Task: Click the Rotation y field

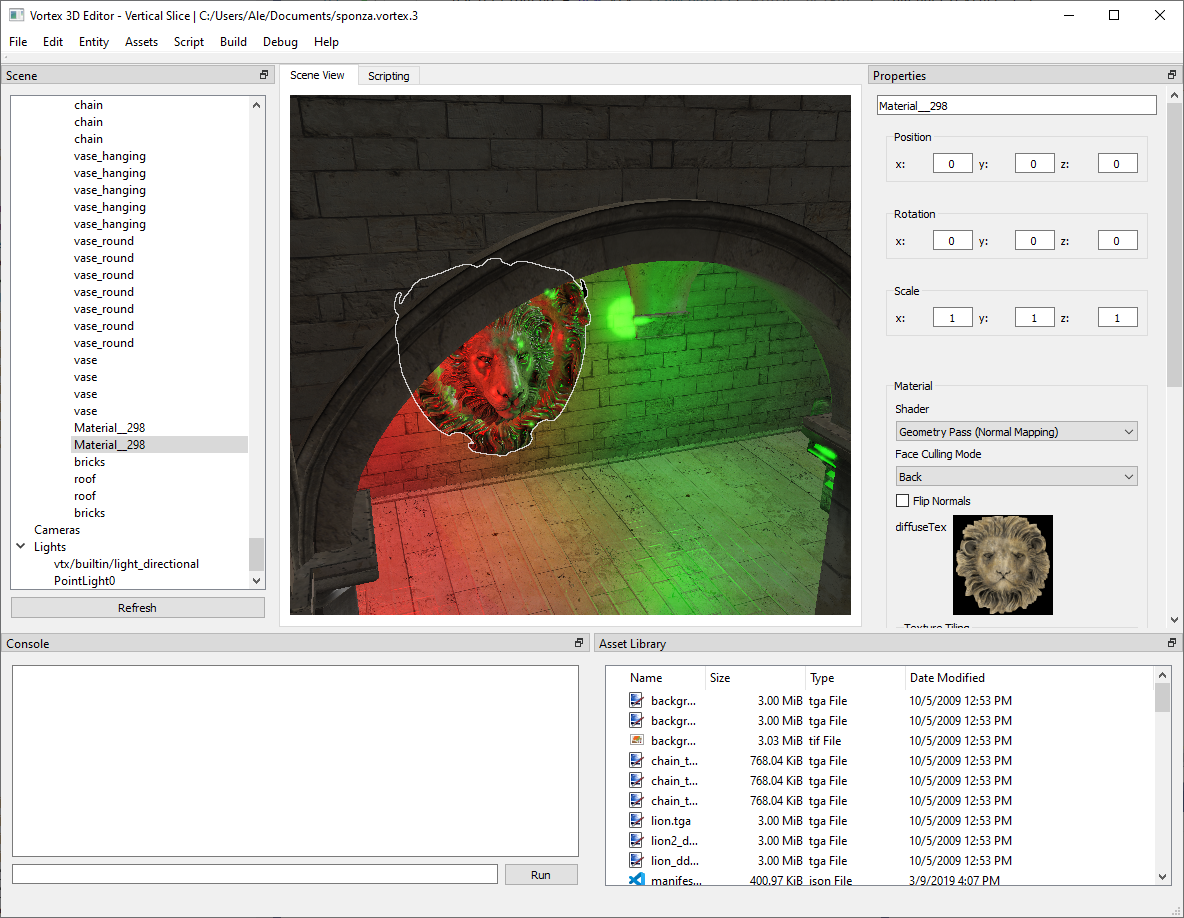Action: click(x=1034, y=241)
